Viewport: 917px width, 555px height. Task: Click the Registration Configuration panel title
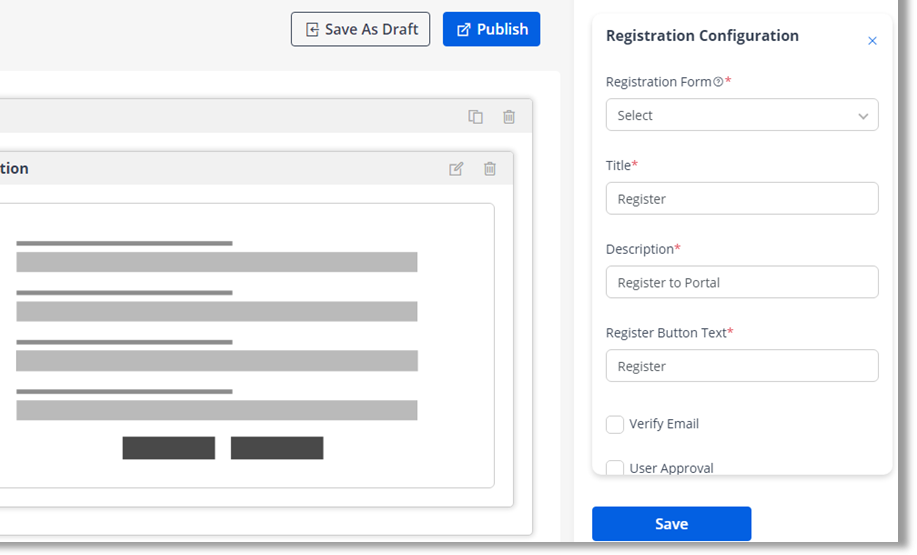coord(702,36)
